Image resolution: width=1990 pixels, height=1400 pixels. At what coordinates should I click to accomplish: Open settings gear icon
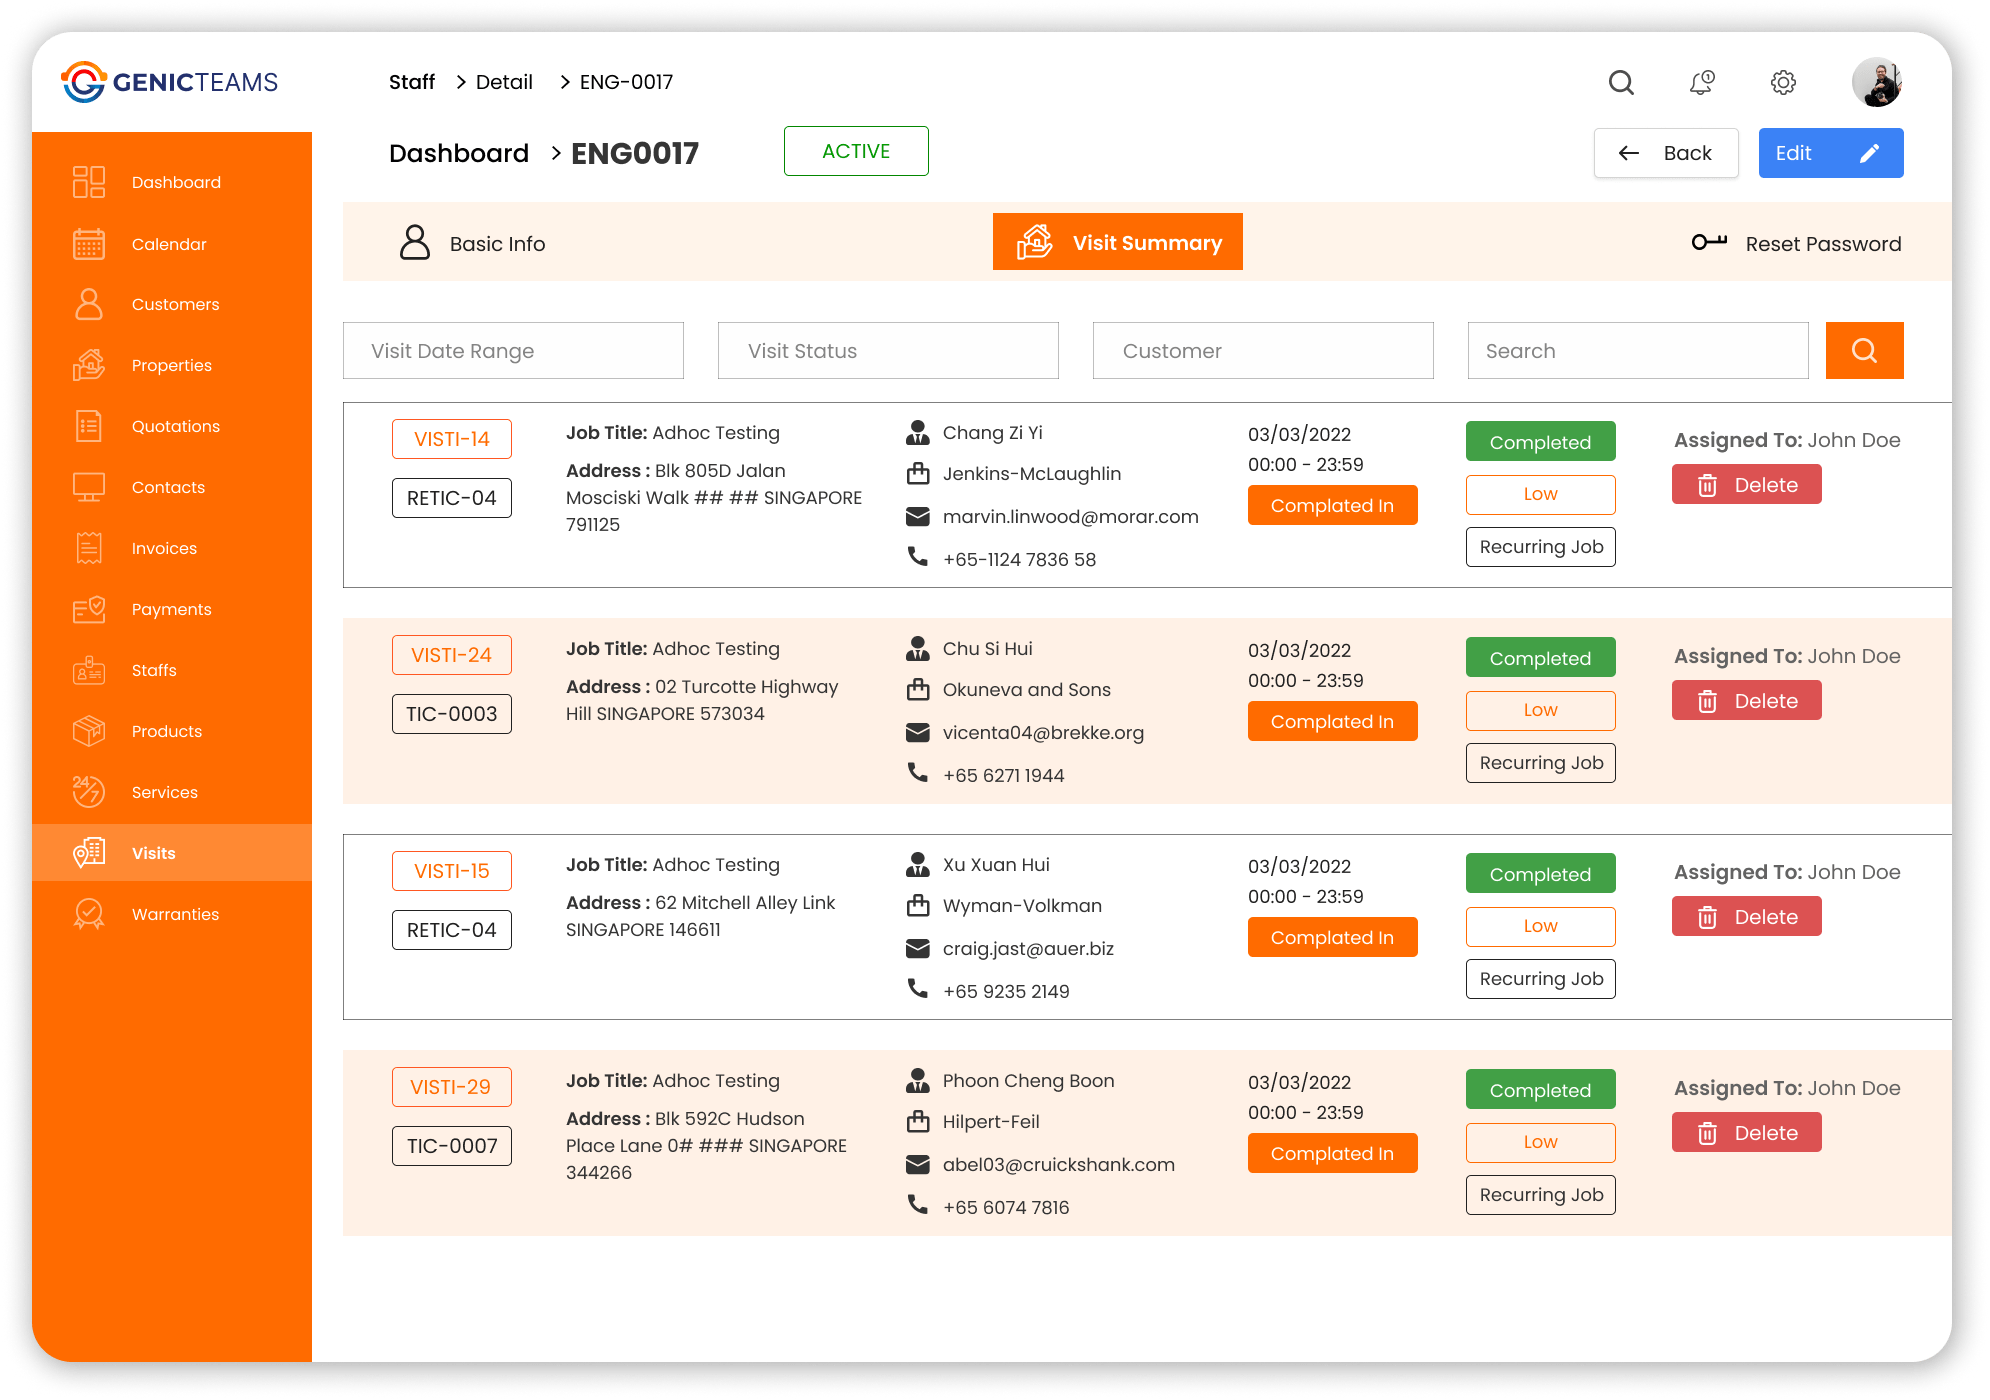coord(1783,82)
